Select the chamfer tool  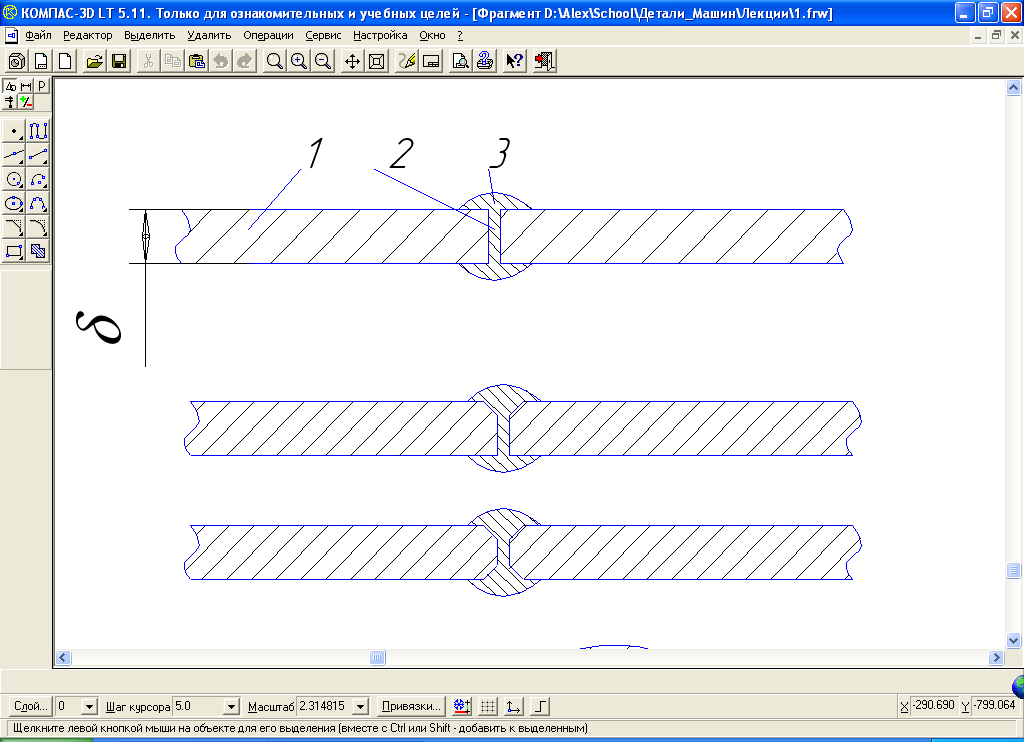[x=14, y=227]
